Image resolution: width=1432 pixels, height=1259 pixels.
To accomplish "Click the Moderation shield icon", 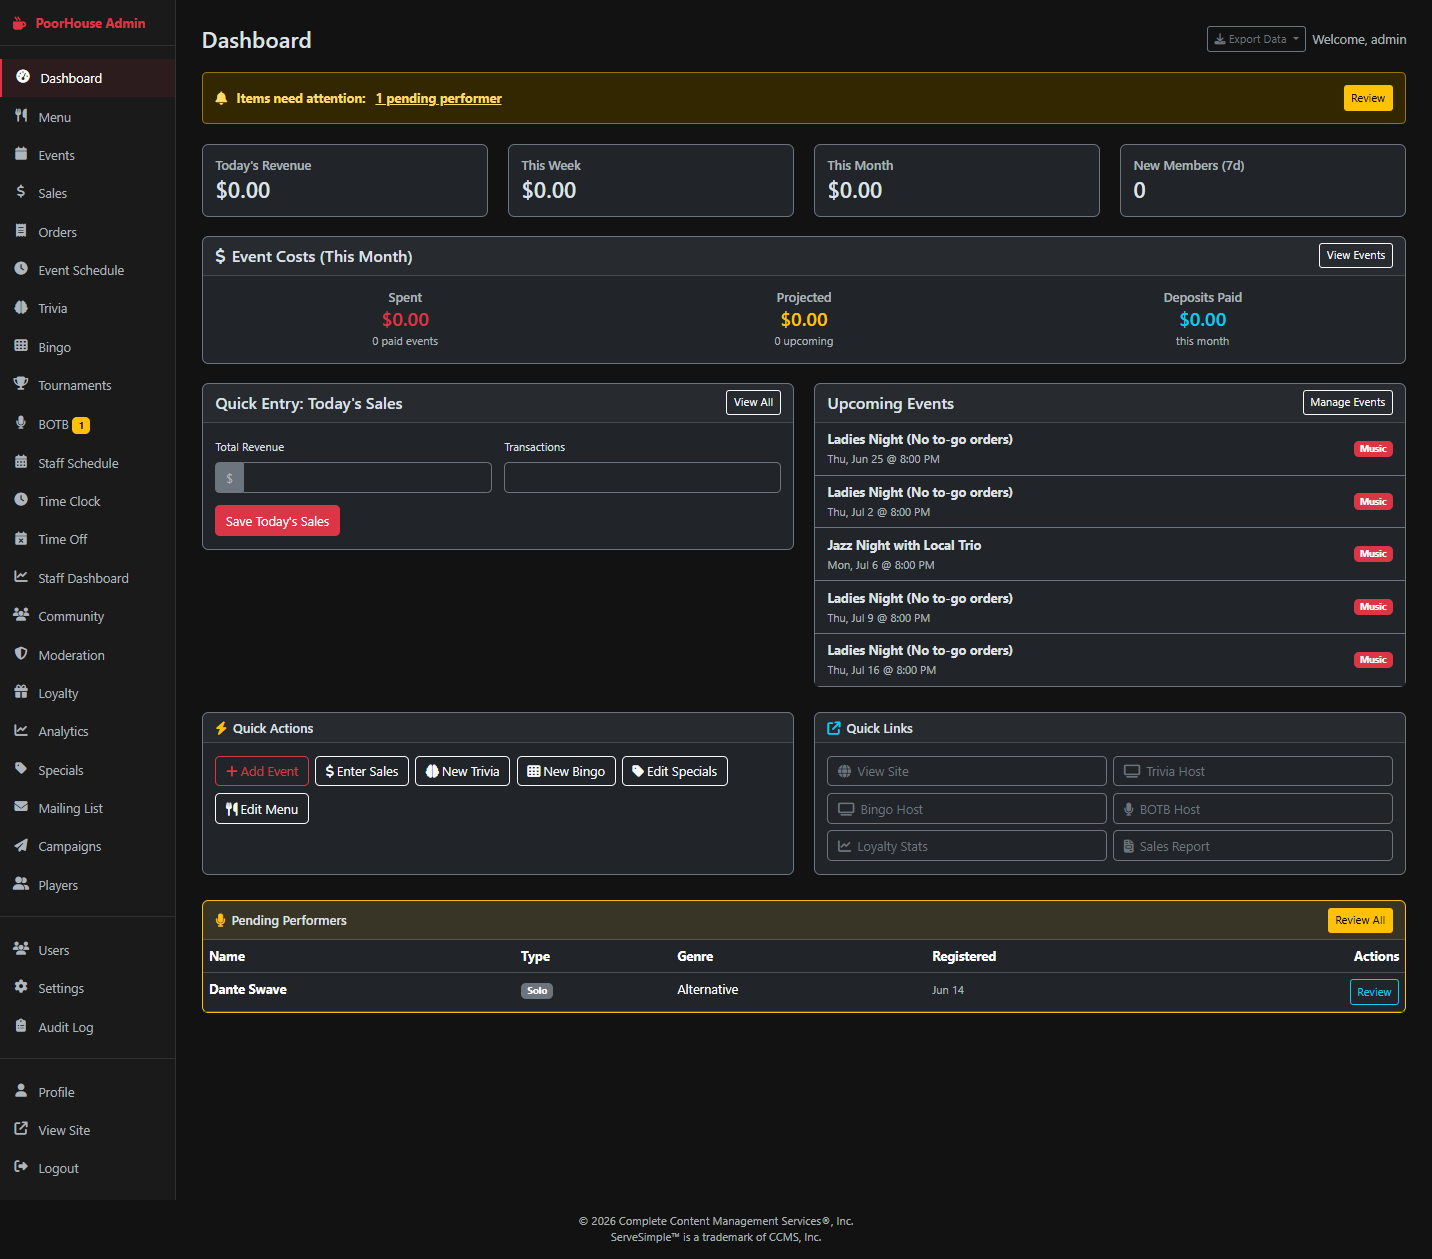I will [21, 654].
